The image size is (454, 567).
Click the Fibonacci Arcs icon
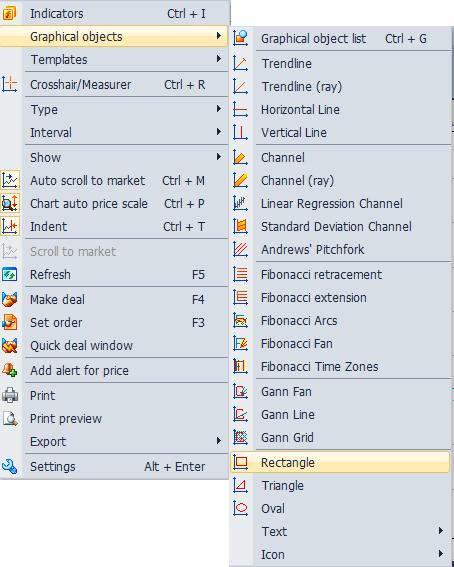click(240, 320)
